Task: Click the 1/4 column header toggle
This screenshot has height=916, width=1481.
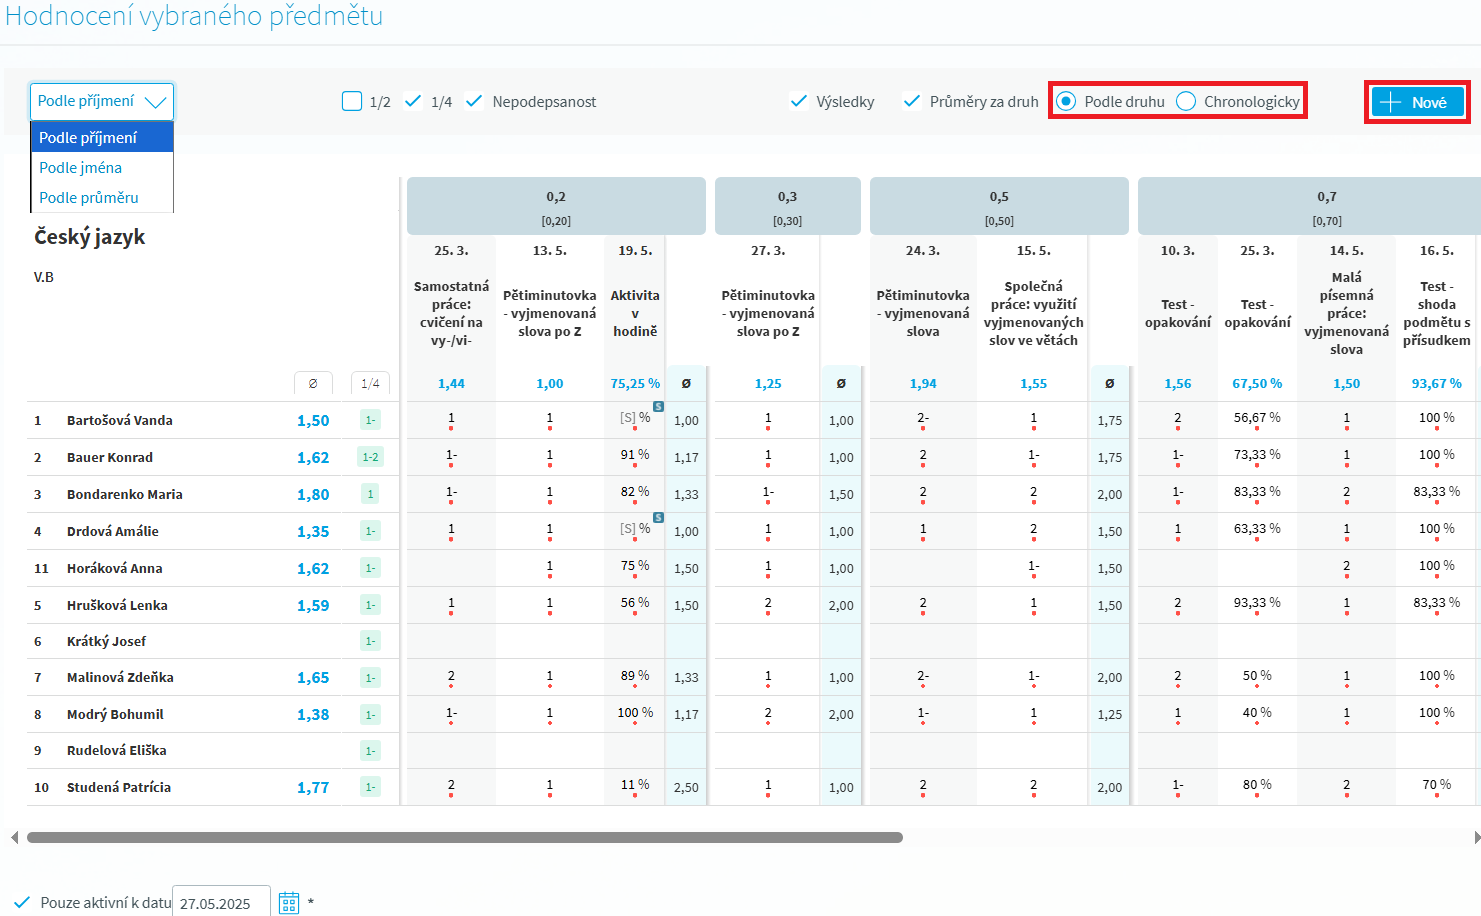Action: [x=370, y=383]
